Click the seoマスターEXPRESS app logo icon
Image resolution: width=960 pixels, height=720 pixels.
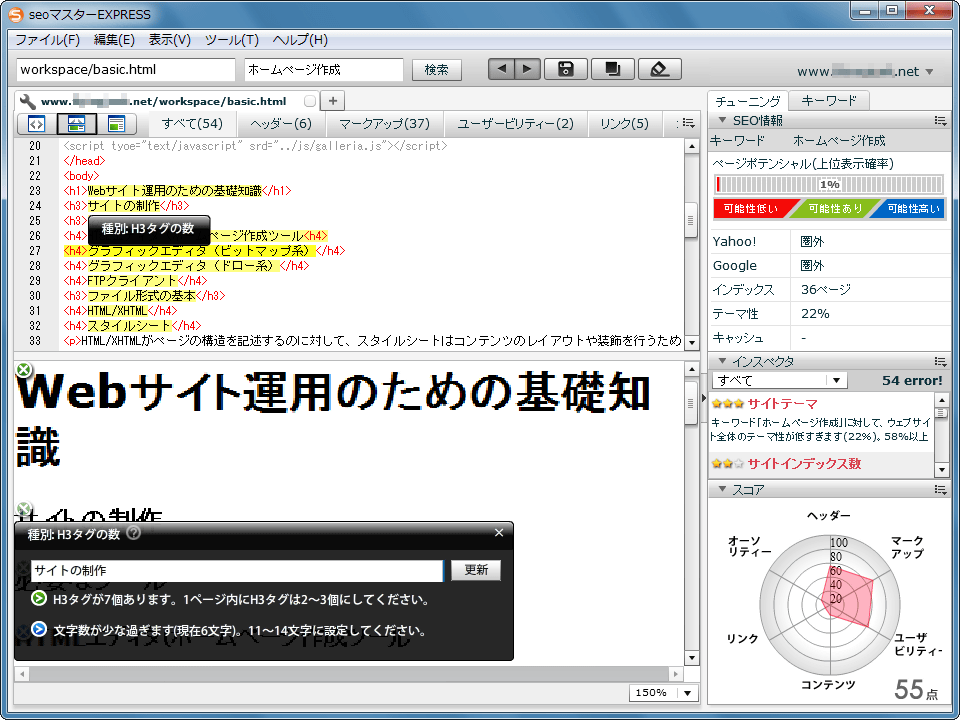(x=16, y=14)
